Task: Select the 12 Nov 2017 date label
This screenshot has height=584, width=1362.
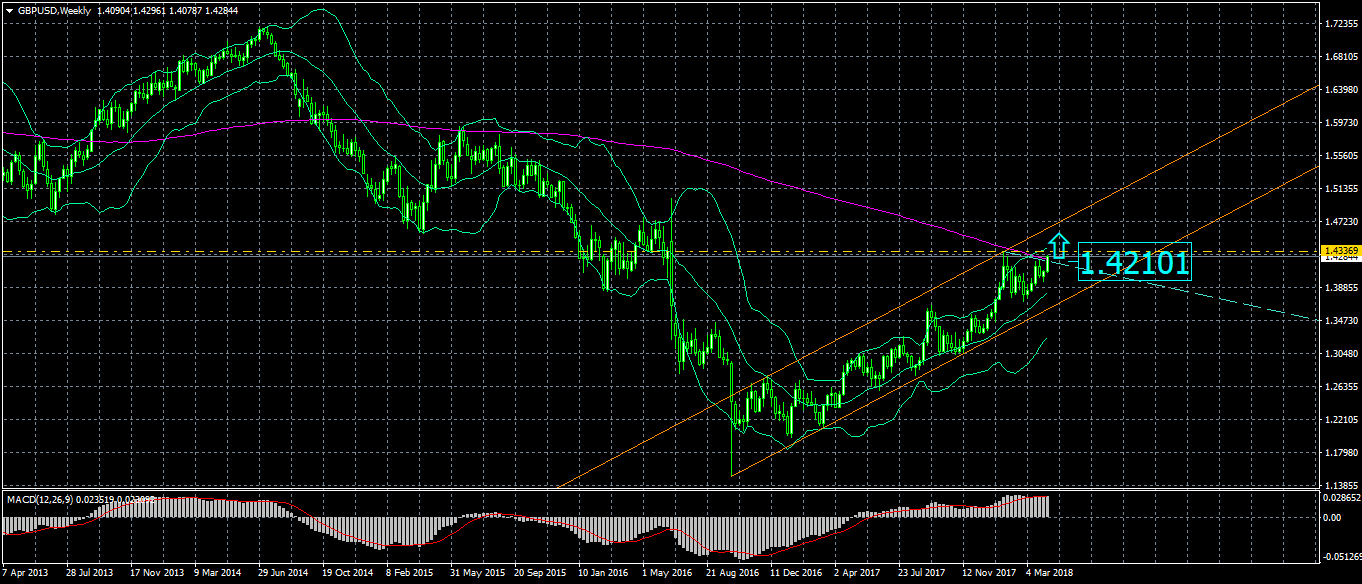Action: [988, 574]
